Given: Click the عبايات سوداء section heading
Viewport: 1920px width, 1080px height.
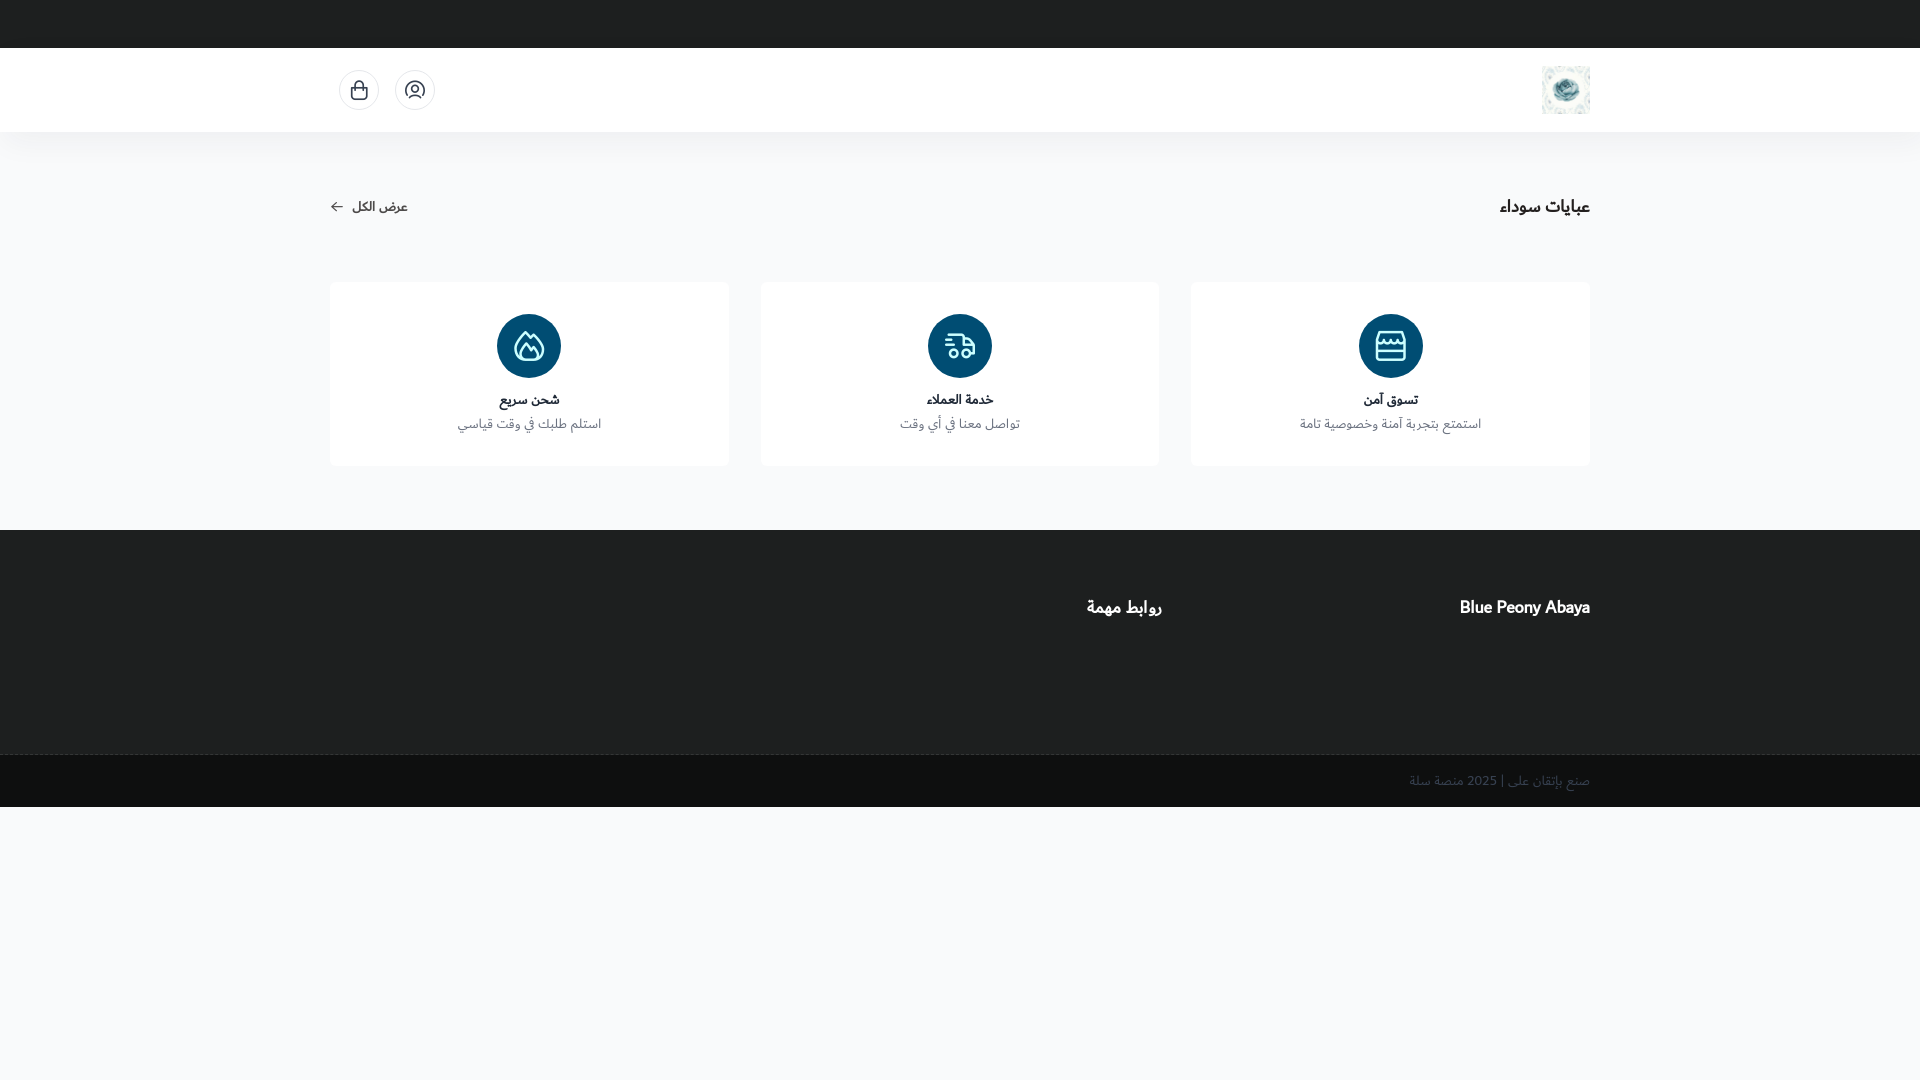Looking at the screenshot, I should [x=1544, y=206].
